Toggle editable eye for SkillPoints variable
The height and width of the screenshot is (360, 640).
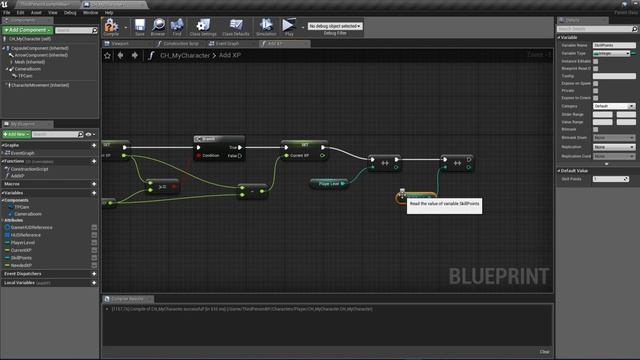(94, 258)
